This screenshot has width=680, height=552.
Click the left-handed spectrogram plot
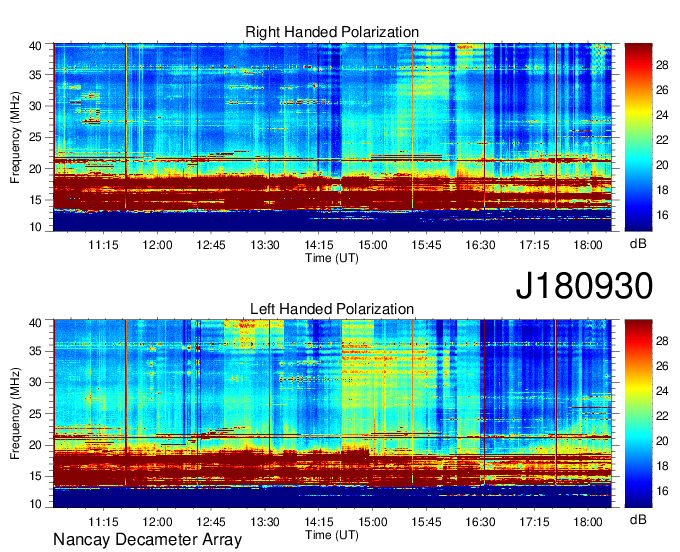(333, 414)
